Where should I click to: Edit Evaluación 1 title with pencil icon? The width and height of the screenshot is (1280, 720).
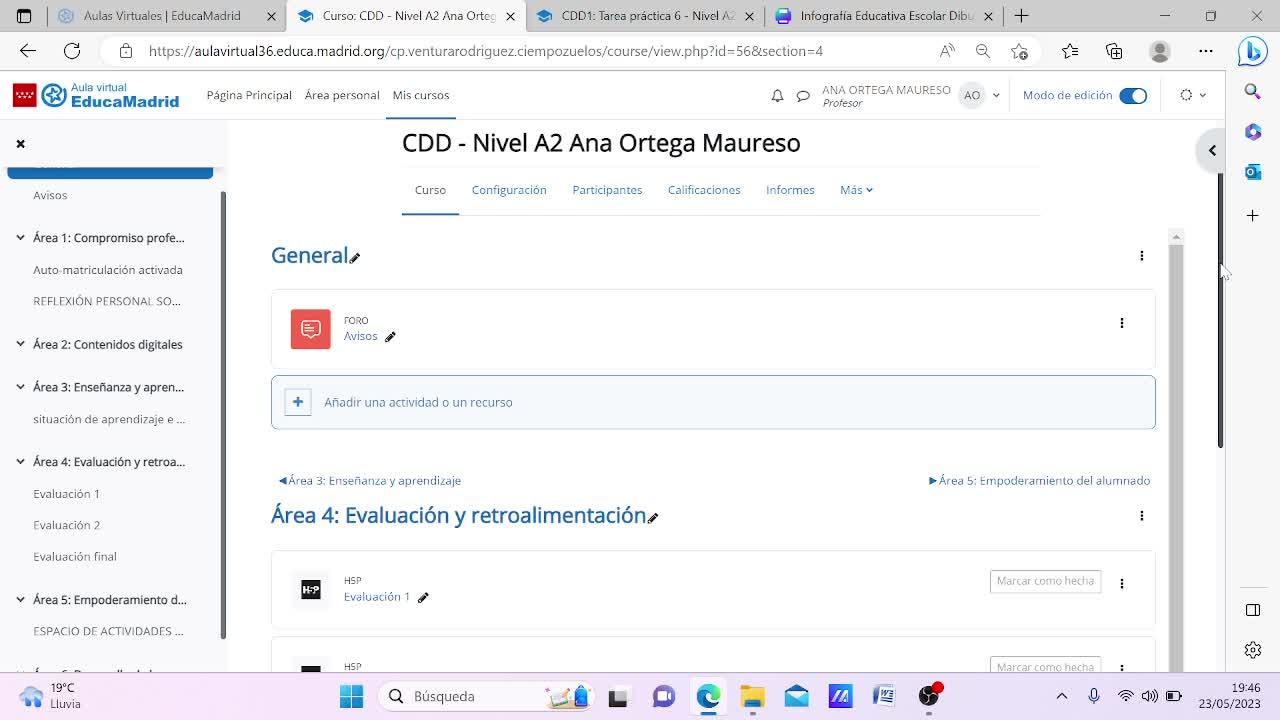point(423,598)
